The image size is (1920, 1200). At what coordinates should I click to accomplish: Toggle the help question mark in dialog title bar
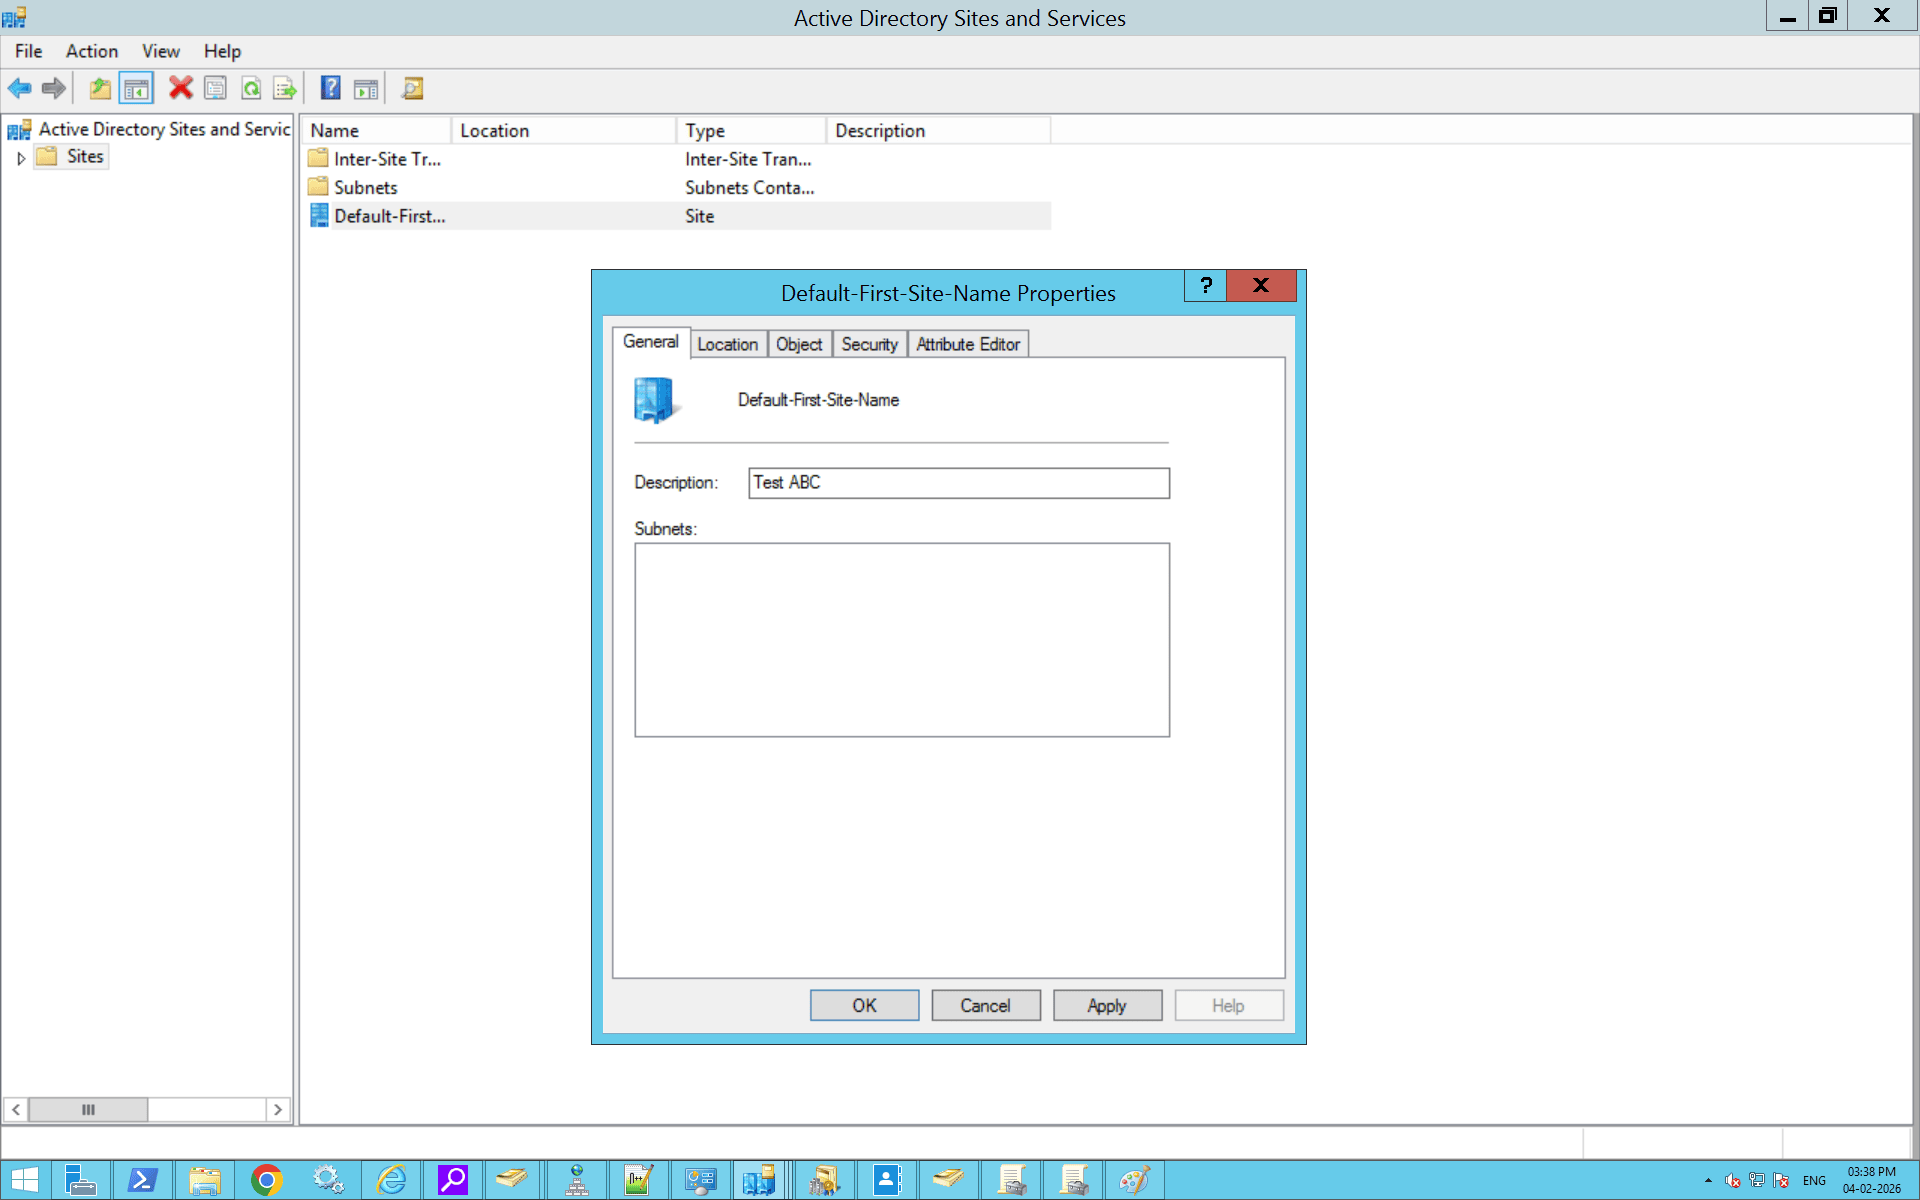tap(1205, 286)
